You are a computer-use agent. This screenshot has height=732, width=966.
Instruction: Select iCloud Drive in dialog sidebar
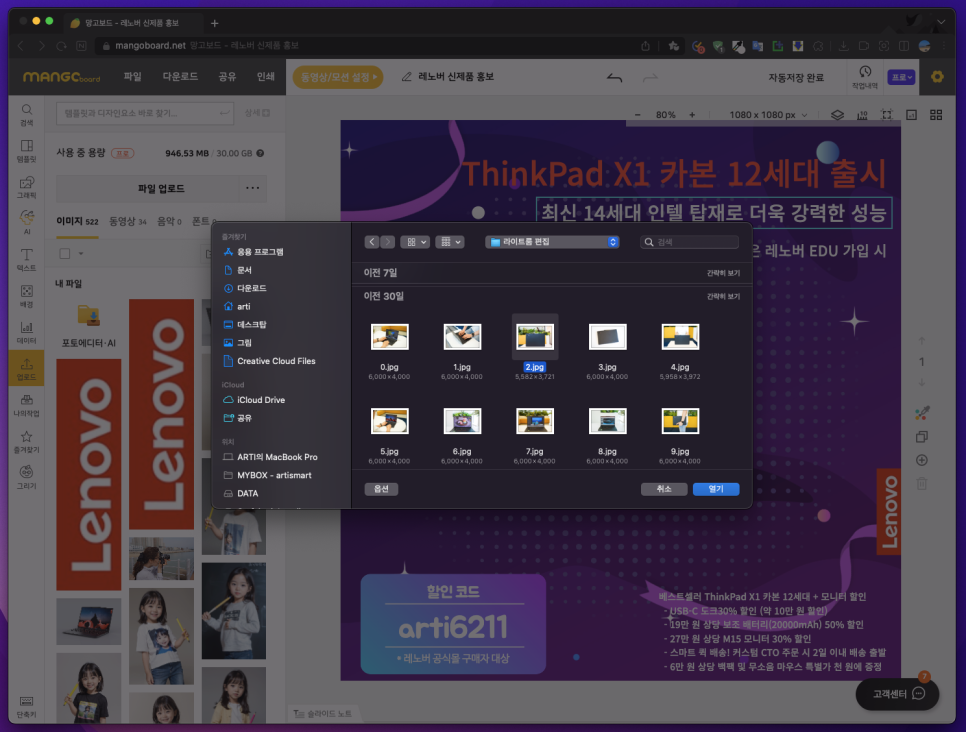tap(261, 400)
